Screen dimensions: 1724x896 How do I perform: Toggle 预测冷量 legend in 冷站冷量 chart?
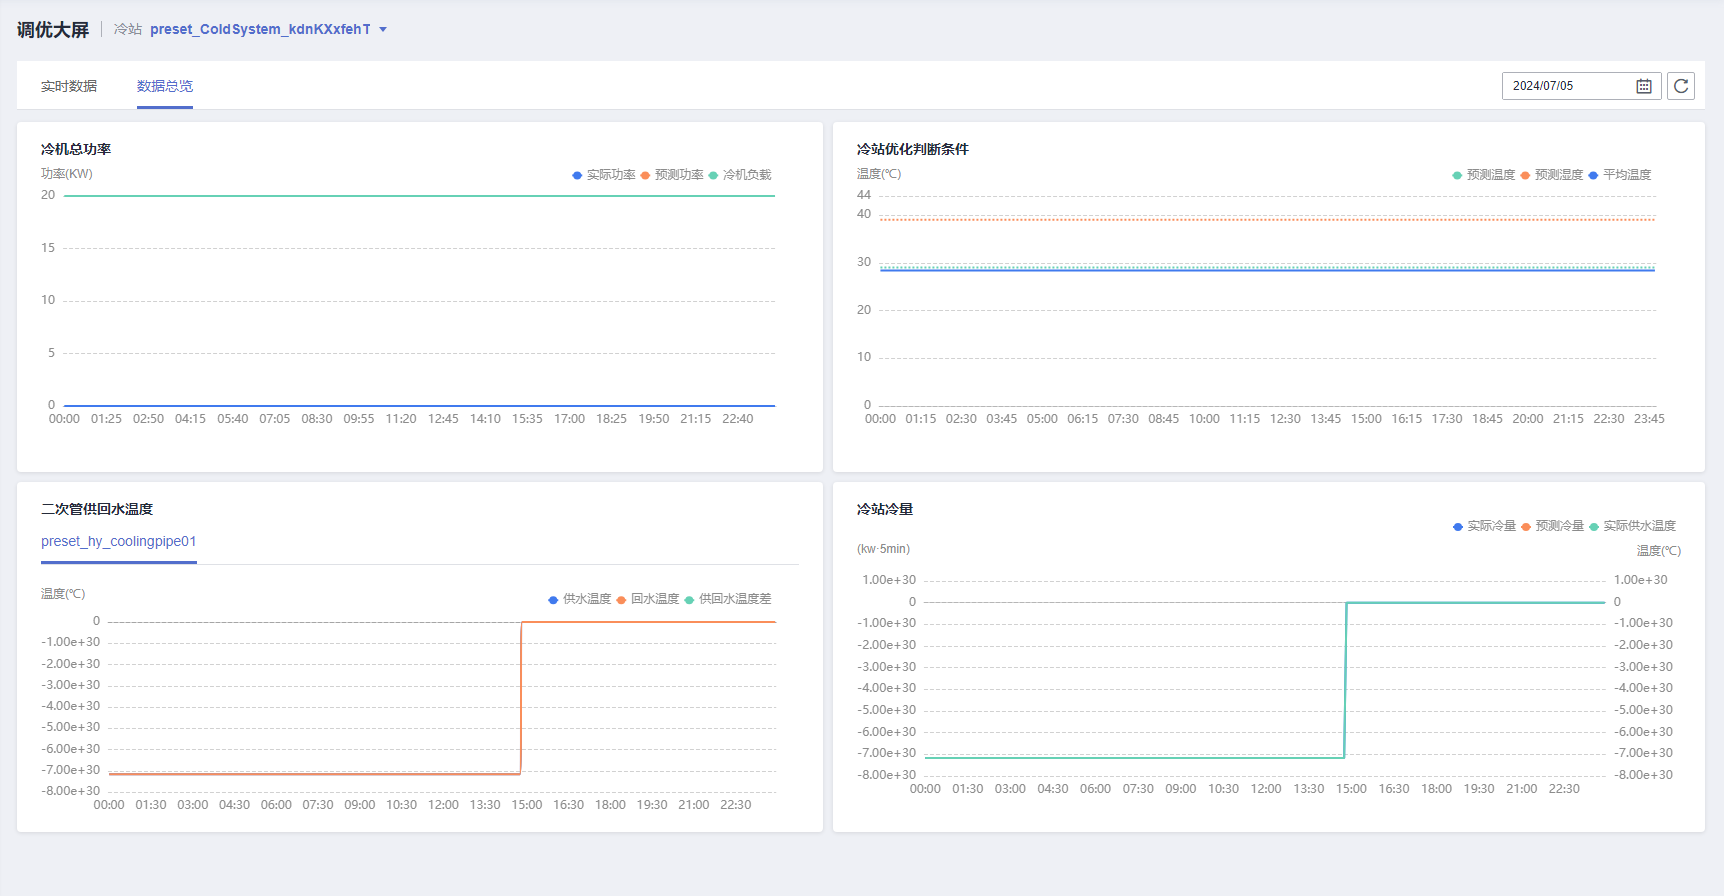pyautogui.click(x=1553, y=526)
